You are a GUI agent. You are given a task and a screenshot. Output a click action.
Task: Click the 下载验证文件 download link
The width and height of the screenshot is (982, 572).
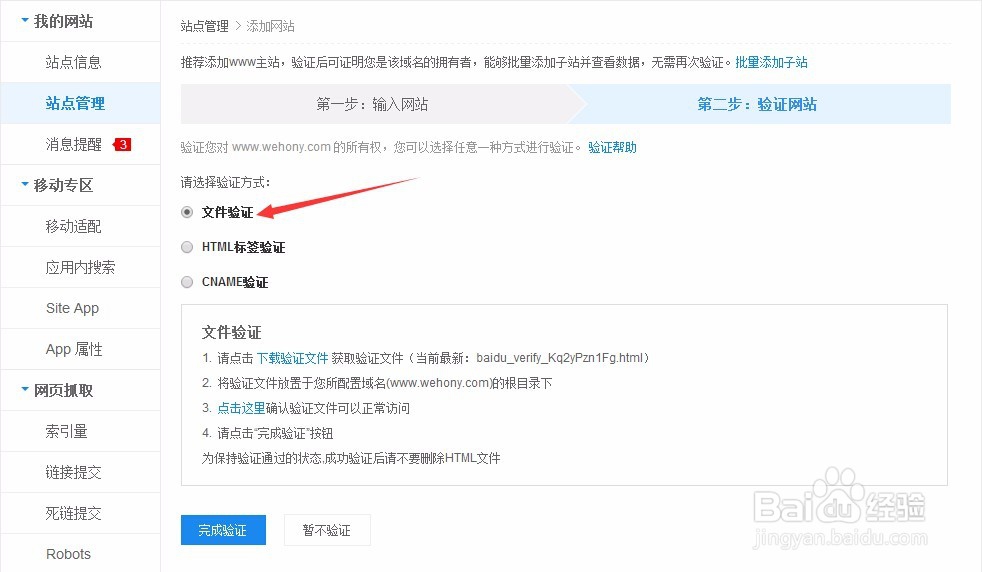click(x=292, y=358)
